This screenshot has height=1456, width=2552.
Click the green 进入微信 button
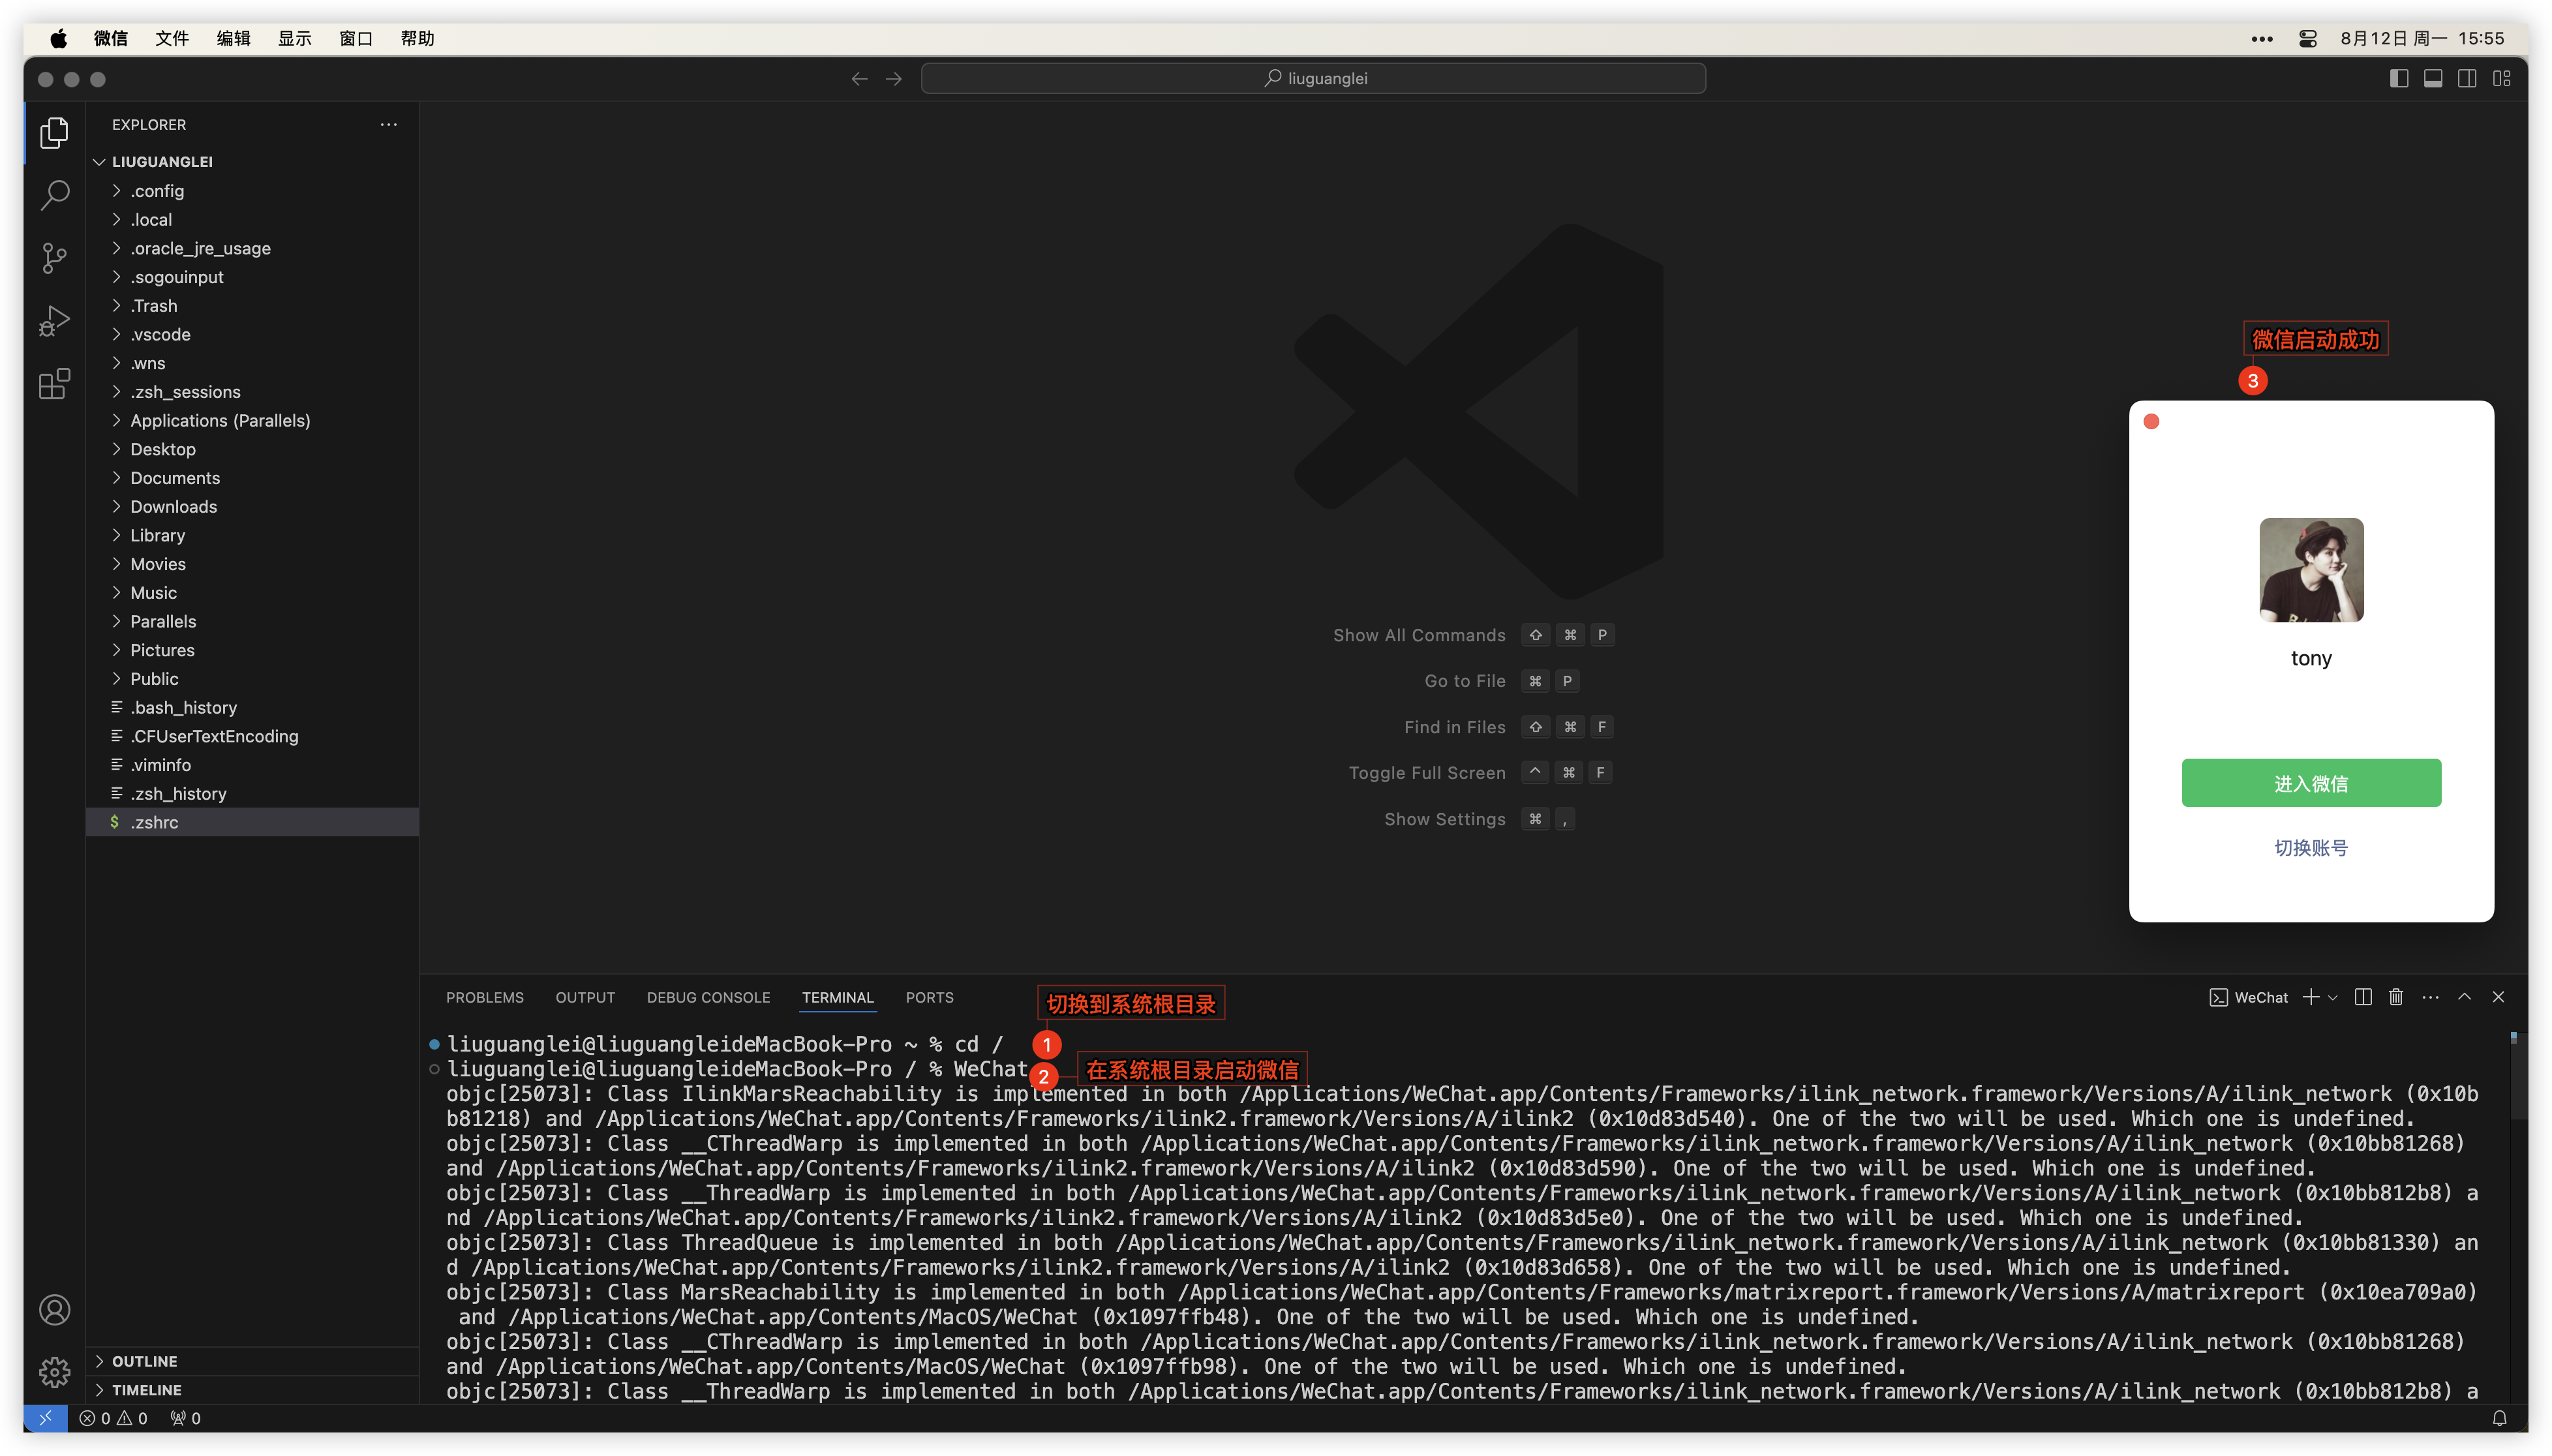click(2310, 783)
